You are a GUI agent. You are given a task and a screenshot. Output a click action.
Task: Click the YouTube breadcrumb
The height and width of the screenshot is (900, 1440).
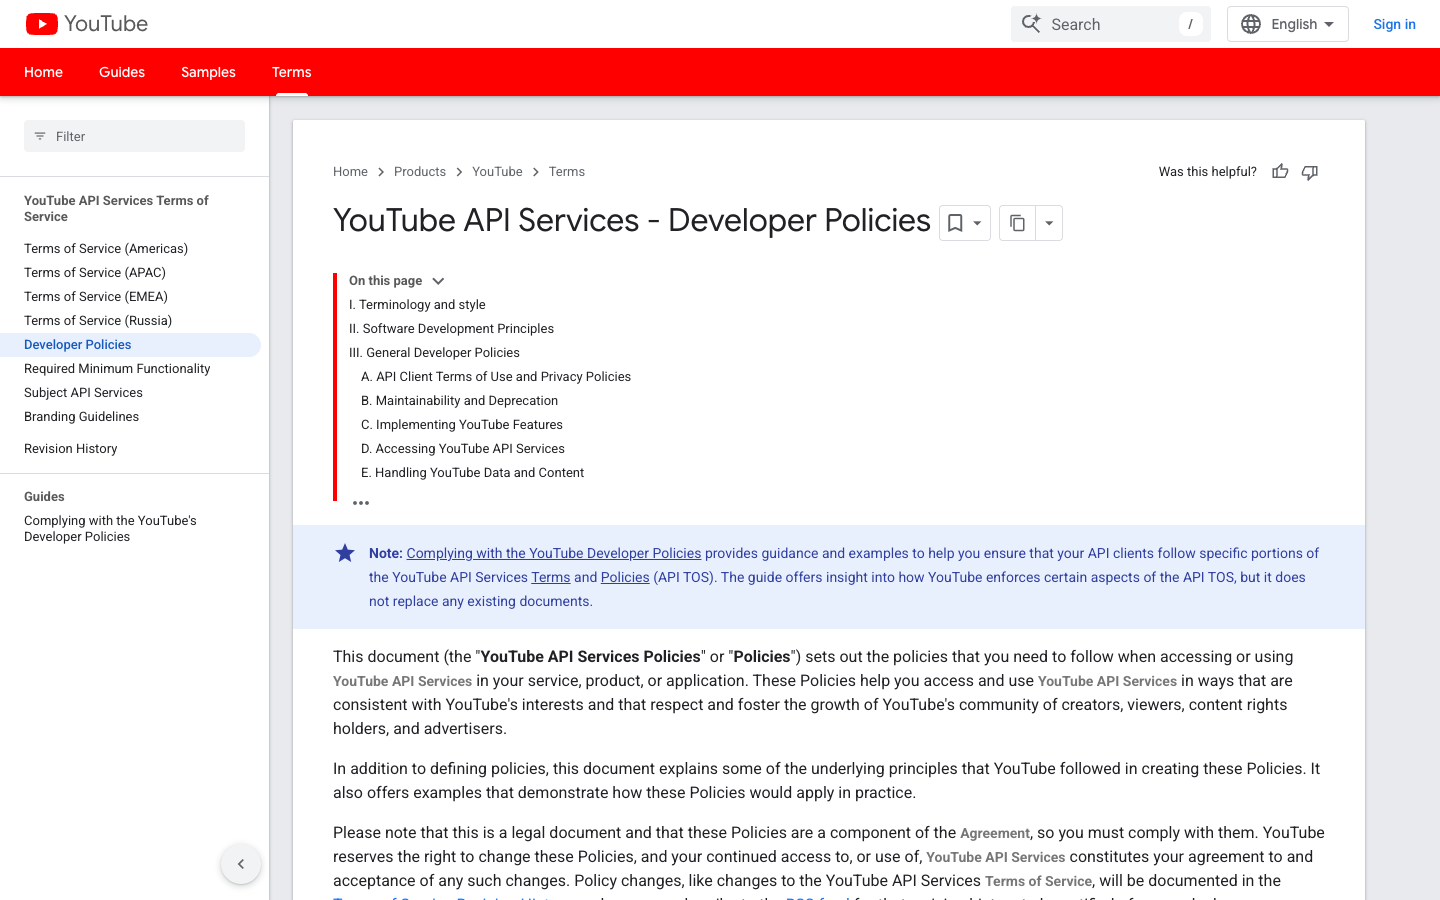click(x=497, y=172)
